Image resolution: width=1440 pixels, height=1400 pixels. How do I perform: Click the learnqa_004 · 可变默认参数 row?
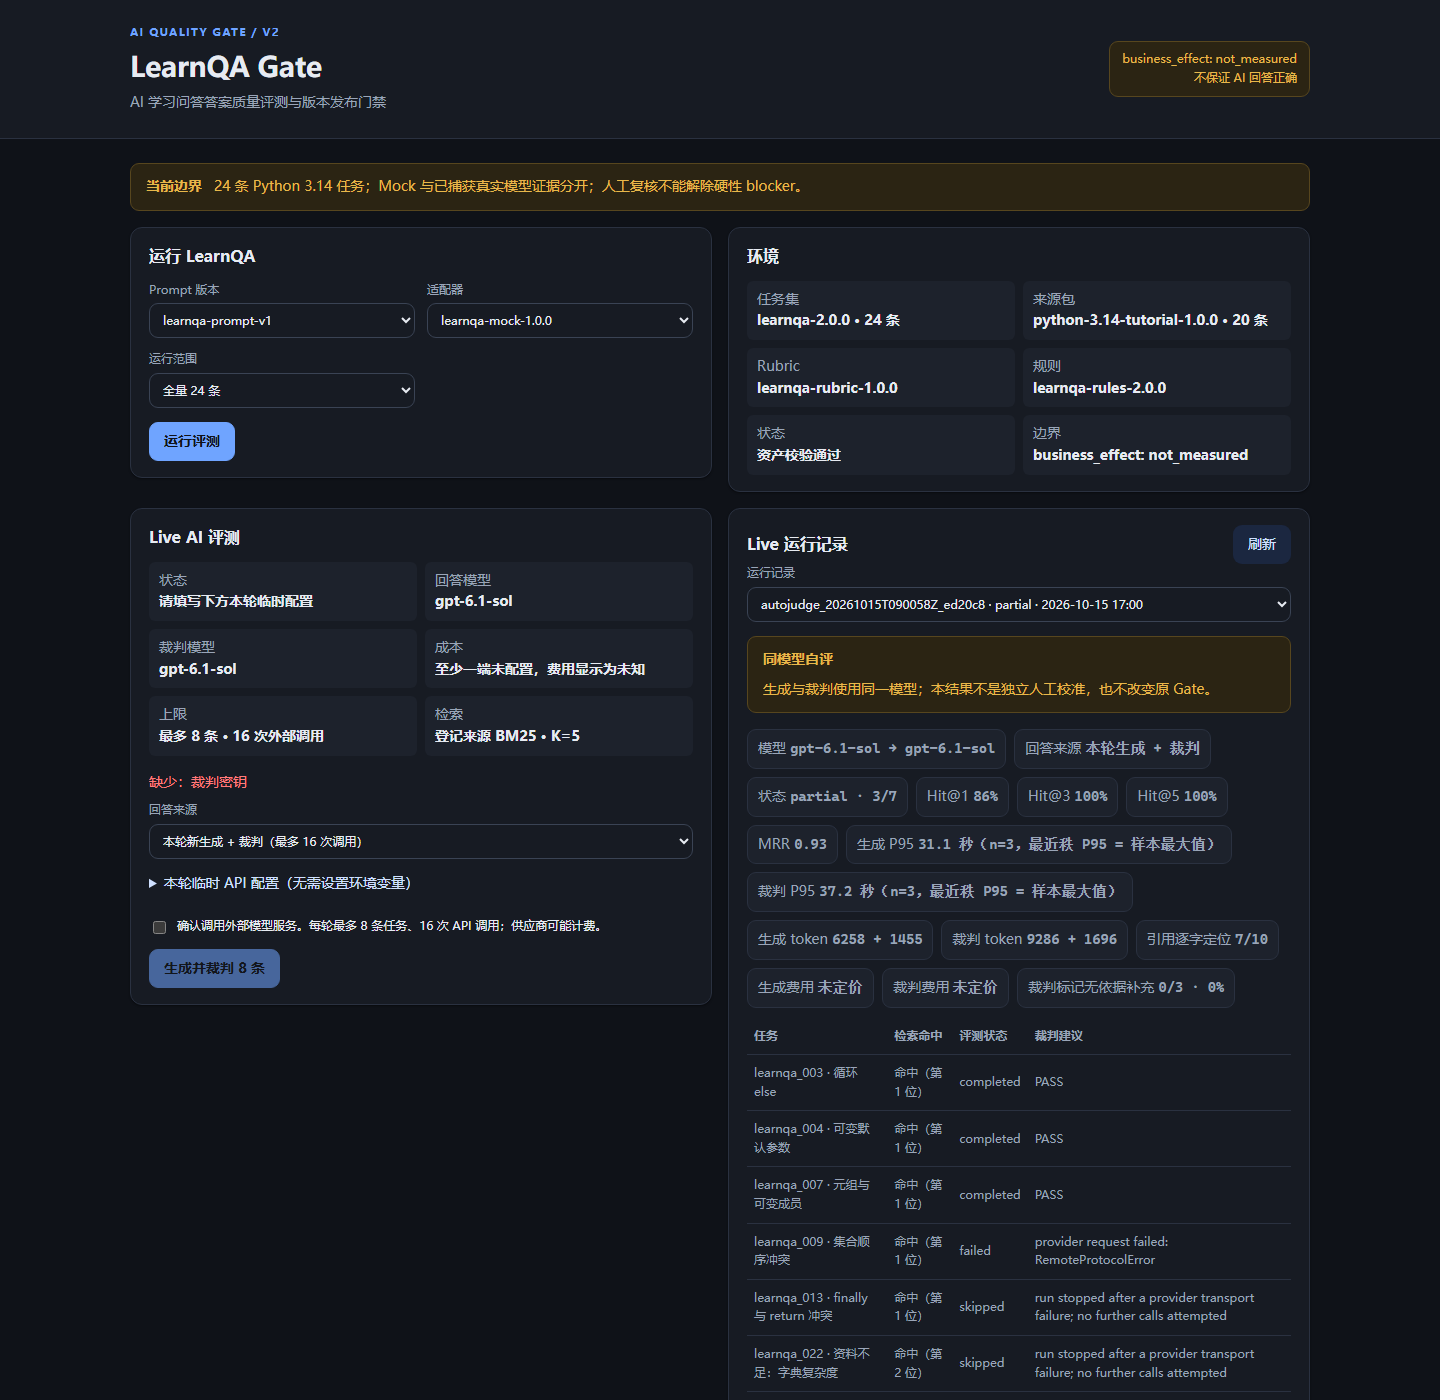point(1018,1139)
